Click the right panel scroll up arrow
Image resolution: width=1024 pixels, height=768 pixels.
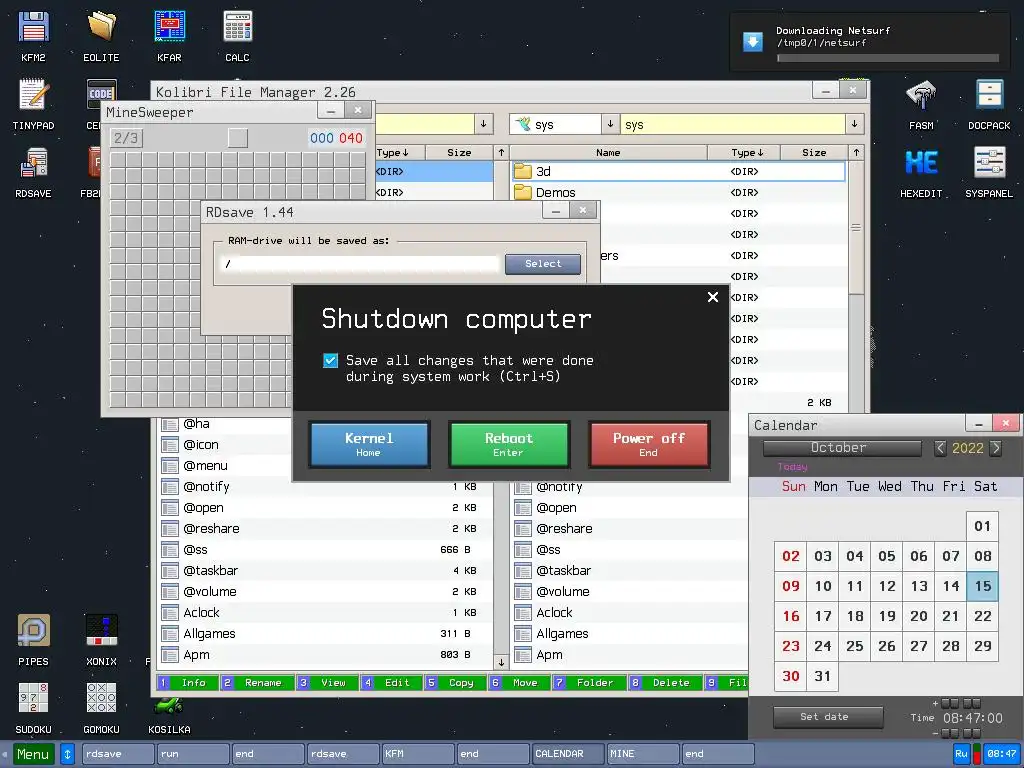click(856, 152)
